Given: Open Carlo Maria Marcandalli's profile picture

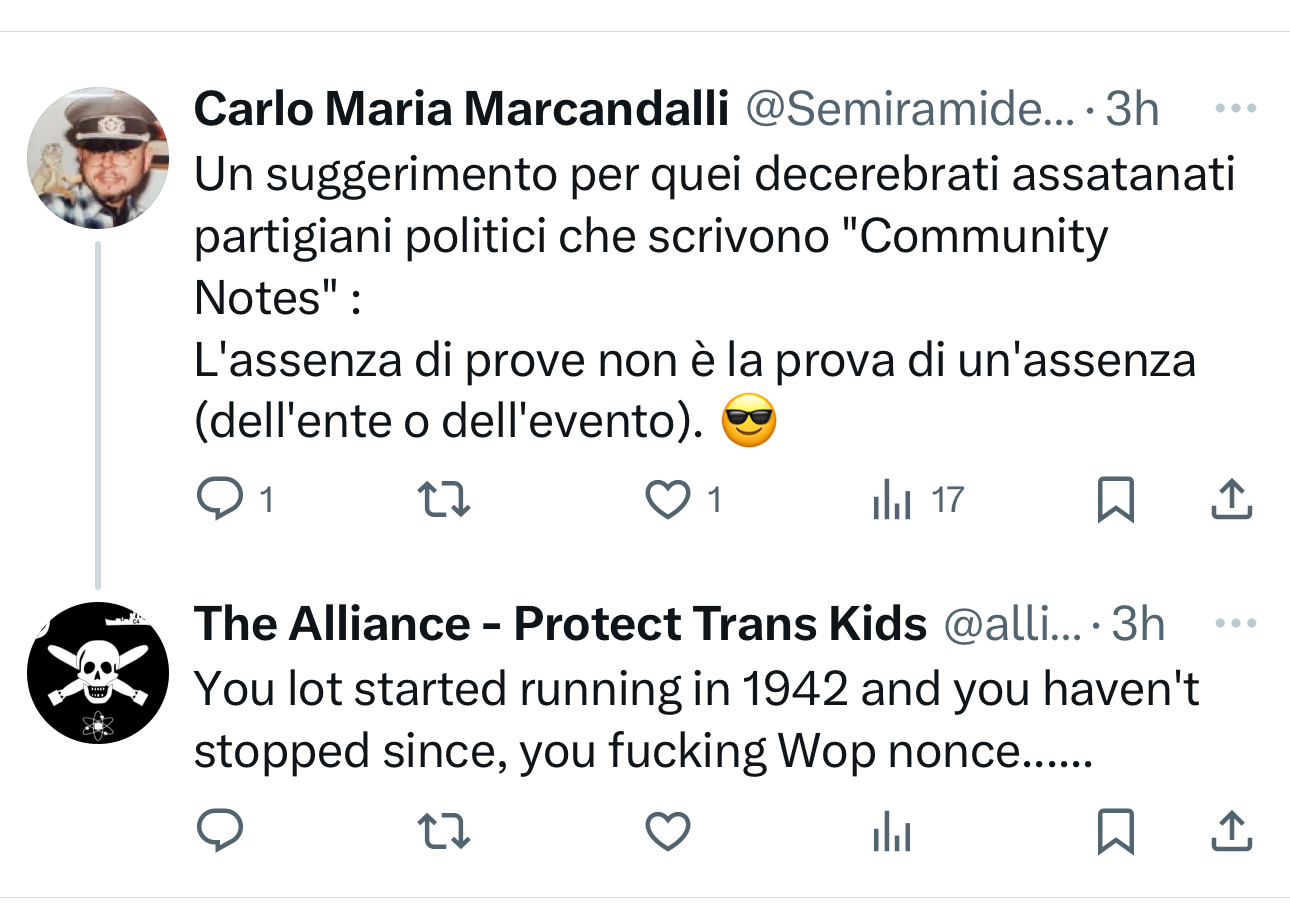Looking at the screenshot, I should [x=97, y=158].
